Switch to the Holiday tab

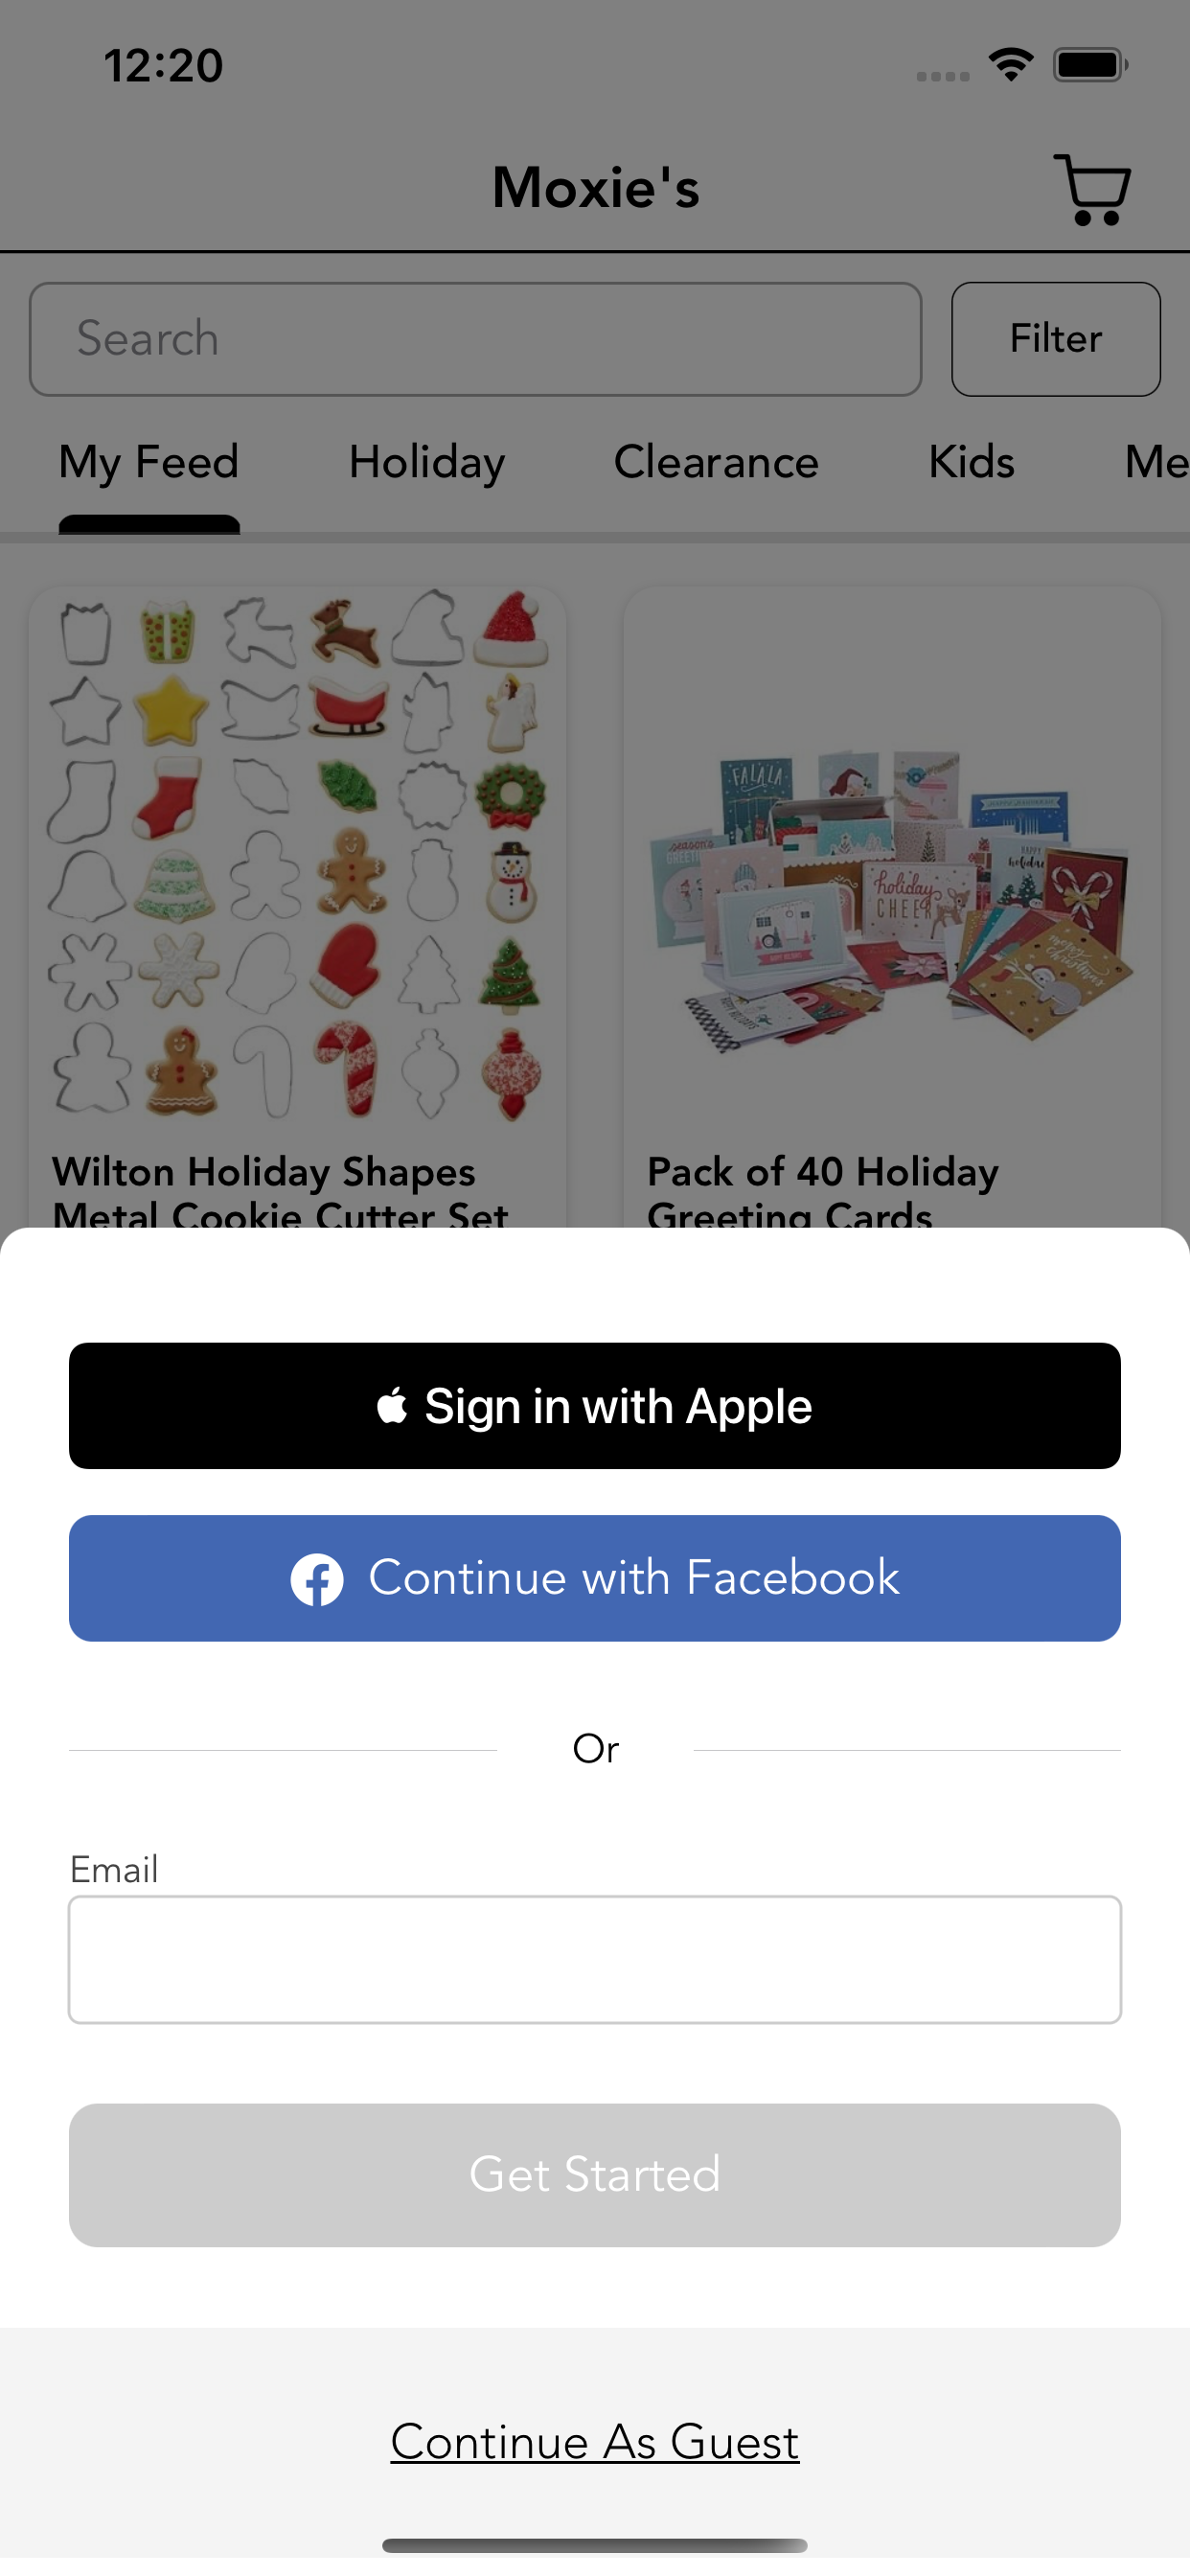[x=427, y=463]
